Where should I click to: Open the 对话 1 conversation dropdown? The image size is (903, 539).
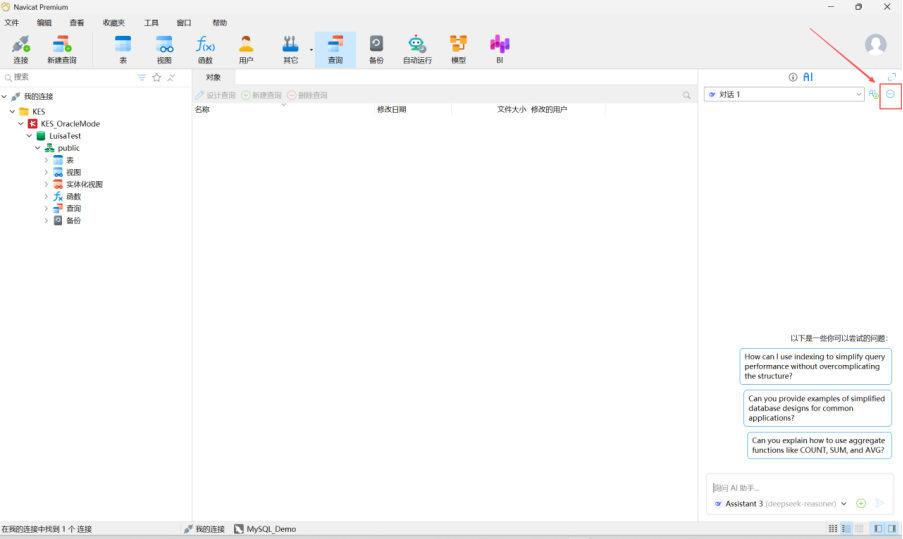784,94
